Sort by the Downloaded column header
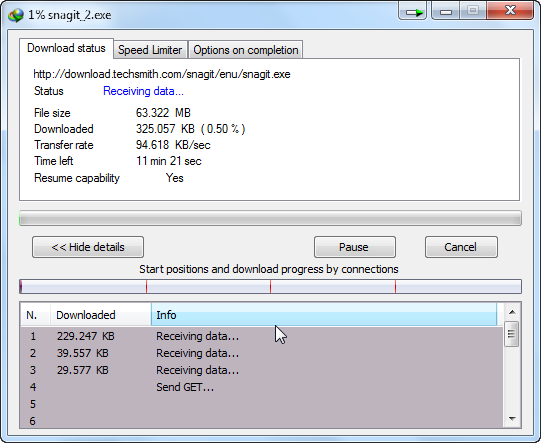Image resolution: width=541 pixels, height=443 pixels. (101, 315)
